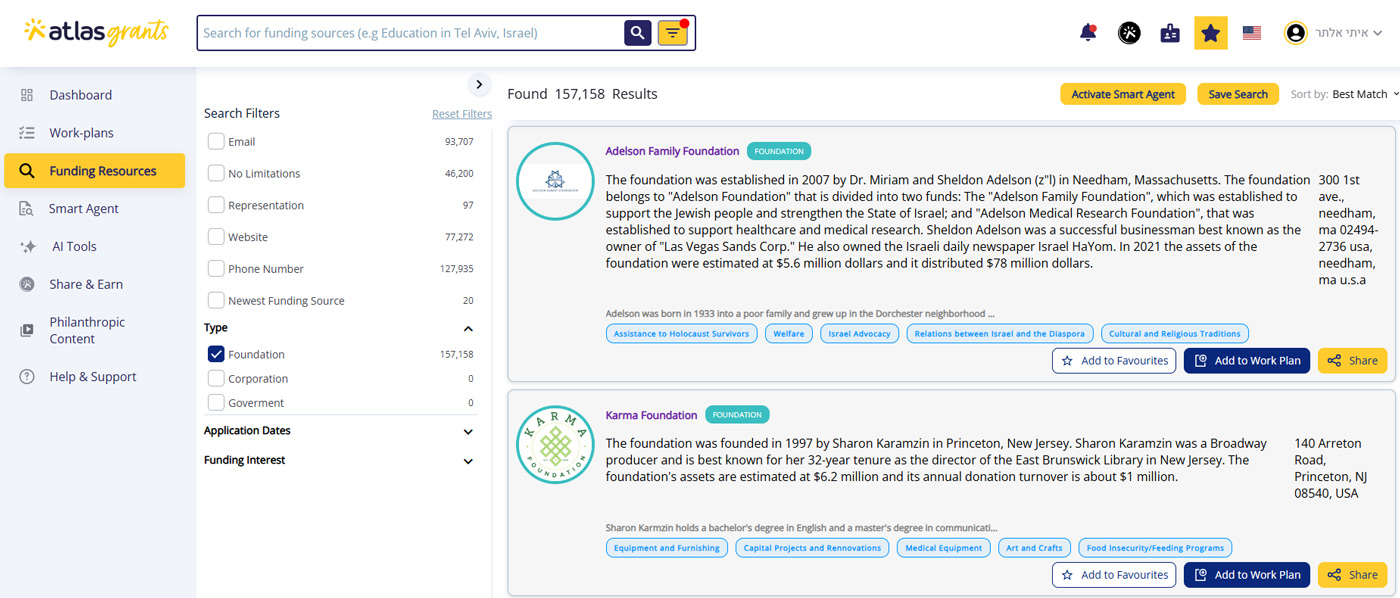1400x598 pixels.
Task: Tick the Website filter checkbox
Action: click(216, 237)
